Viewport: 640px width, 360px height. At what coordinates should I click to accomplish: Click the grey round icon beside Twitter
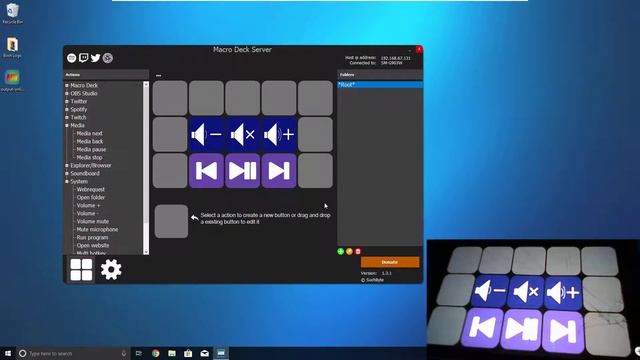pos(108,58)
